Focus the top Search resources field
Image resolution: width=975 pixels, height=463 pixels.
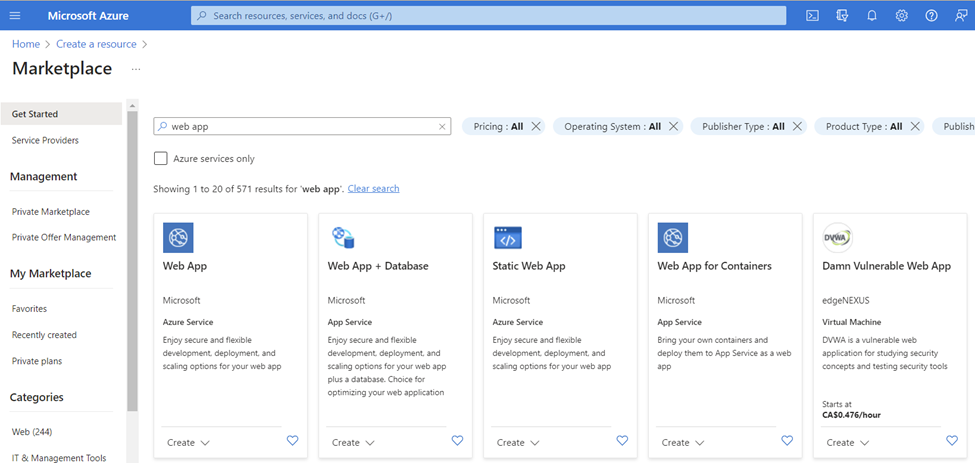[488, 16]
